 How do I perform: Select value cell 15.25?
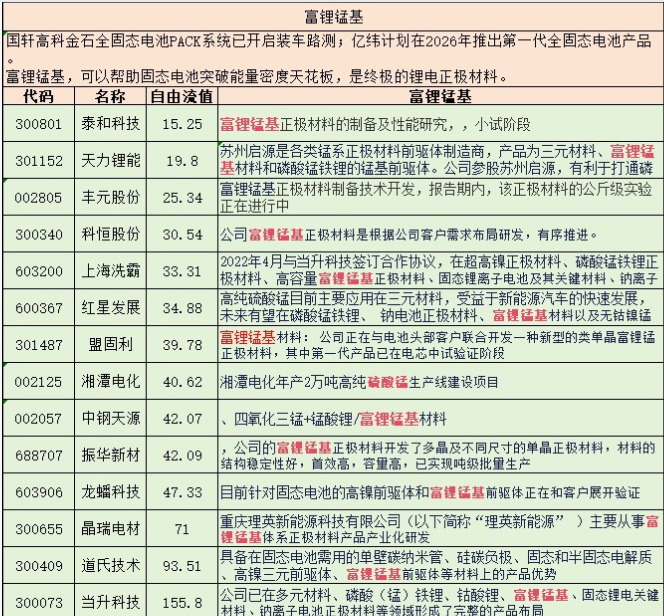182,124
